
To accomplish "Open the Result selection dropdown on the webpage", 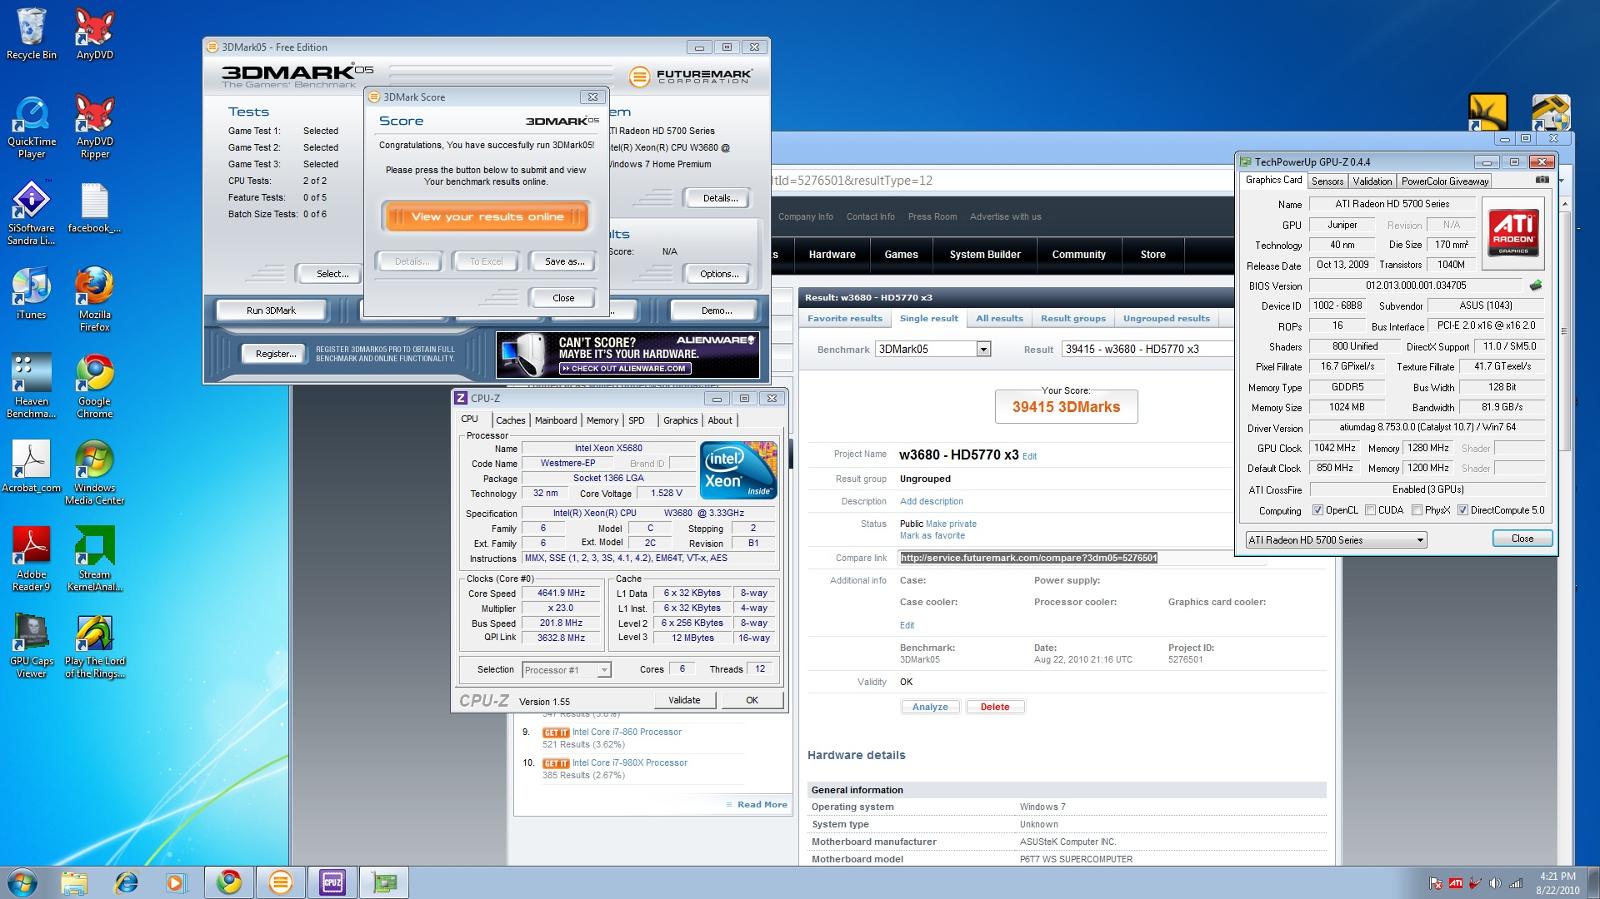I will click(x=1146, y=349).
